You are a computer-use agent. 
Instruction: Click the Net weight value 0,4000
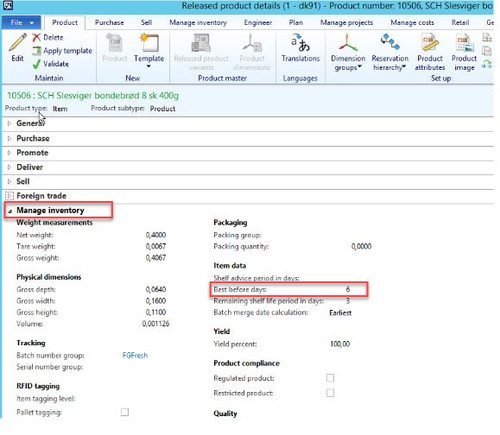click(156, 235)
